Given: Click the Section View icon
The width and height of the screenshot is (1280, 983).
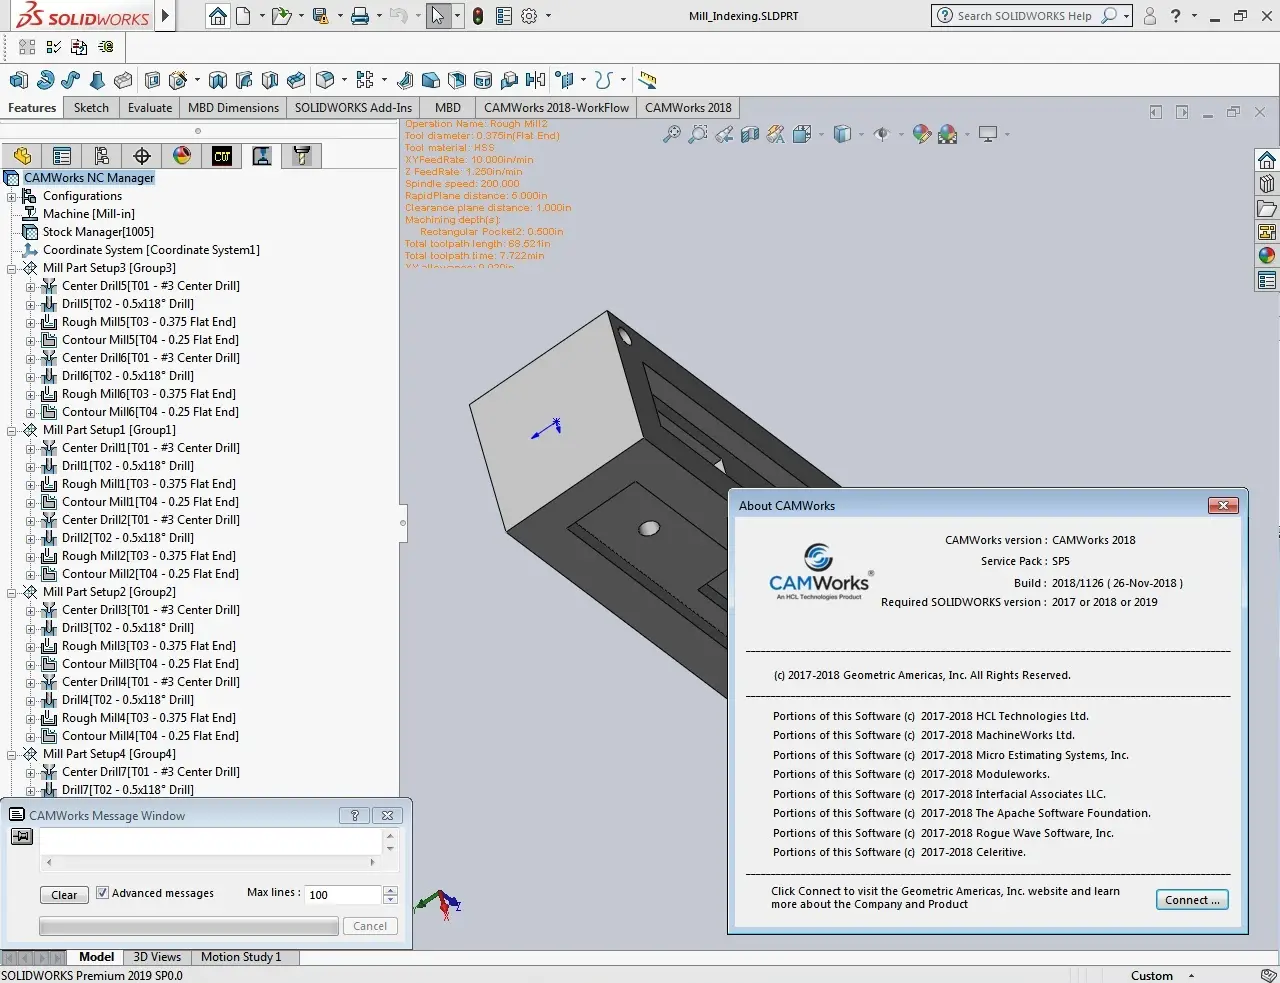Looking at the screenshot, I should coord(750,134).
